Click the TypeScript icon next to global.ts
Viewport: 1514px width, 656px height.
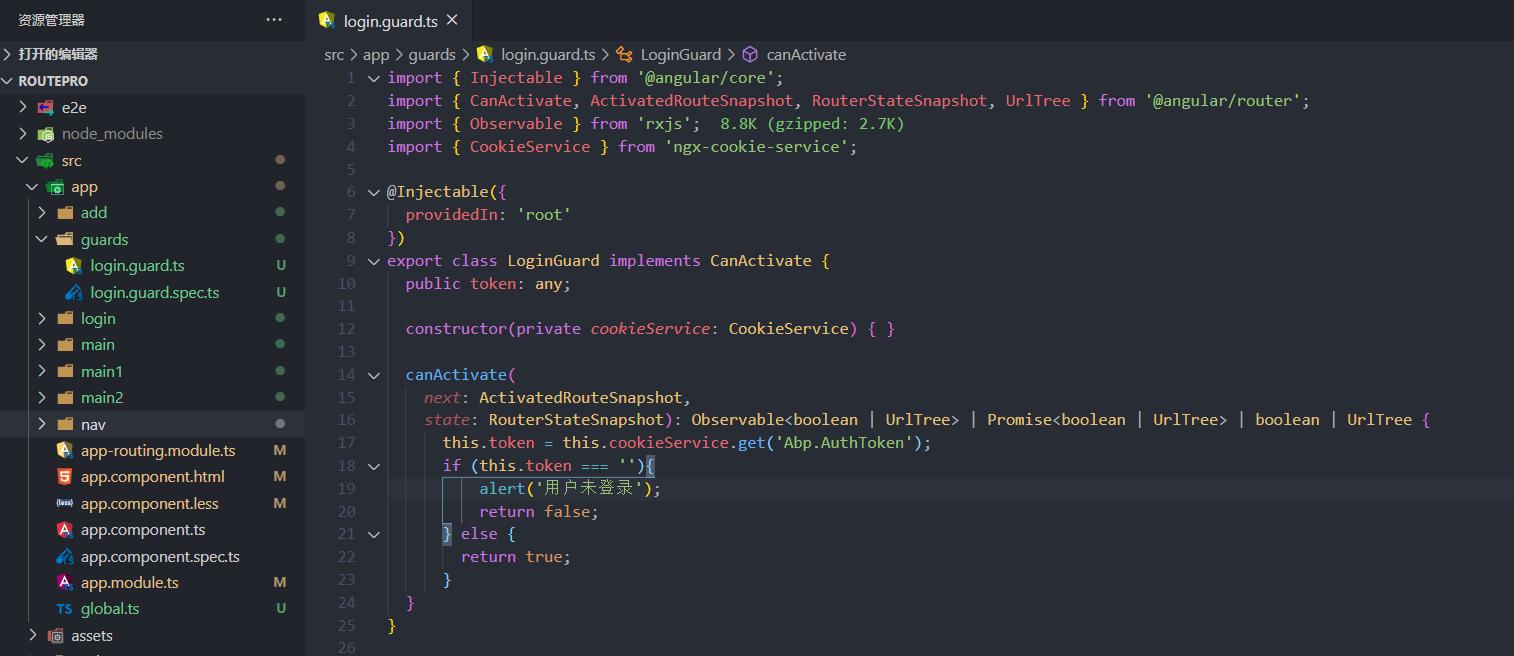[63, 608]
